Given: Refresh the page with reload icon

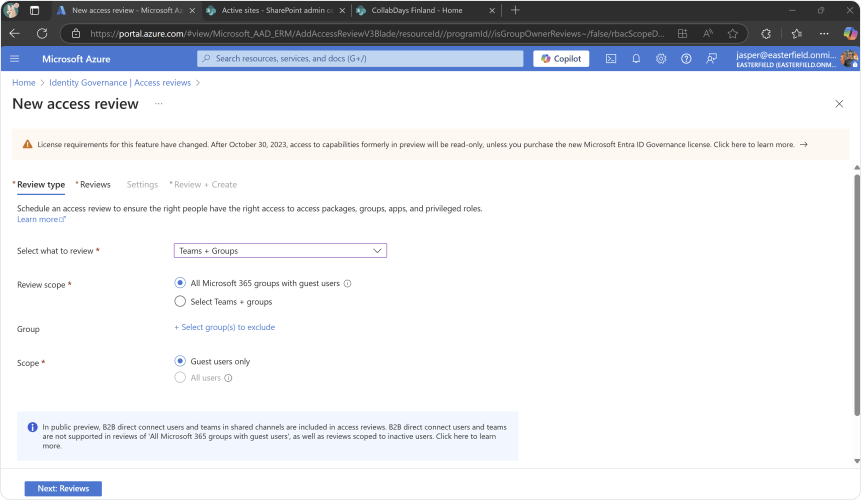Looking at the screenshot, I should coord(42,33).
